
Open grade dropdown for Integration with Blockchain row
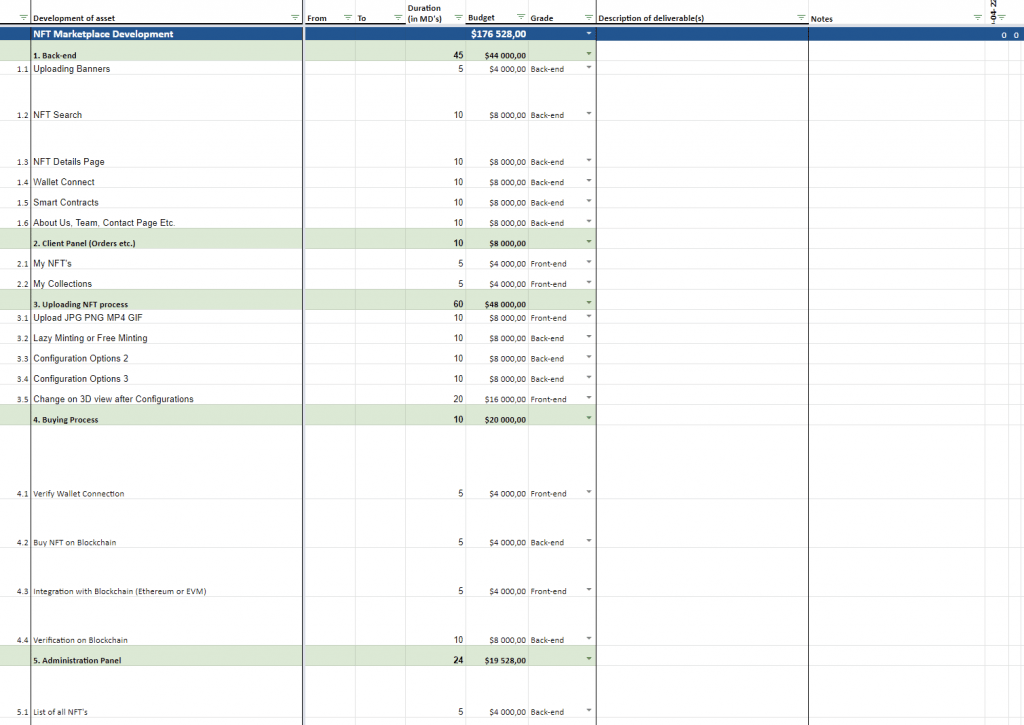pos(588,590)
